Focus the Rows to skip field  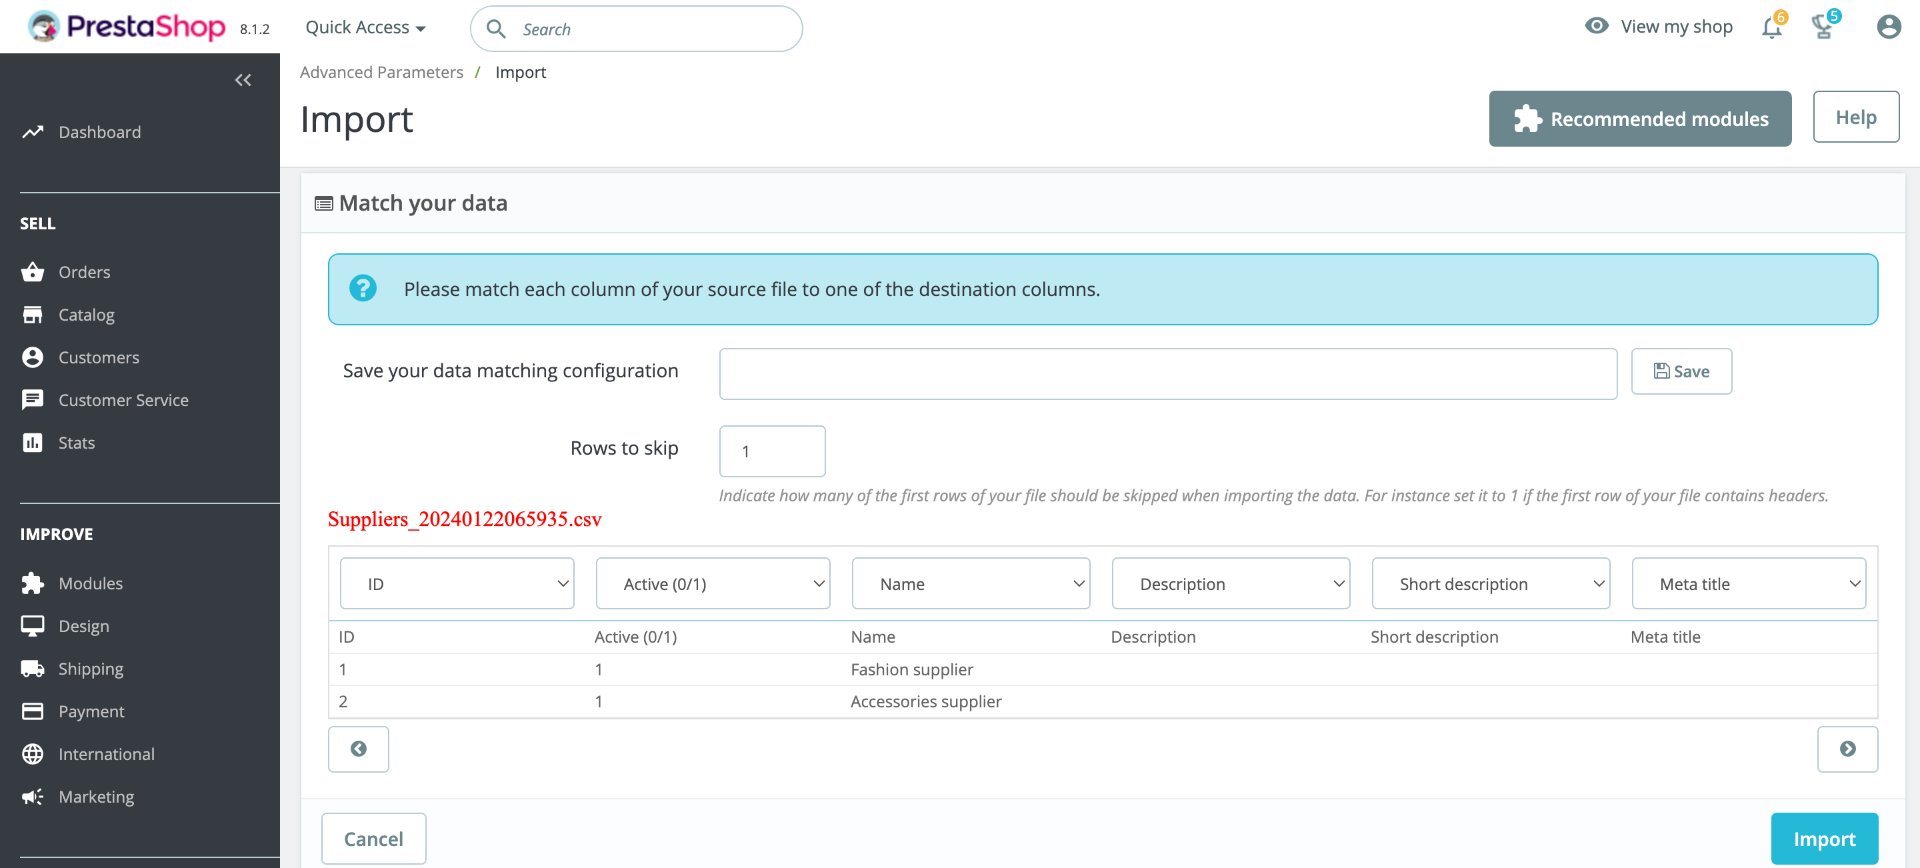[x=772, y=451]
